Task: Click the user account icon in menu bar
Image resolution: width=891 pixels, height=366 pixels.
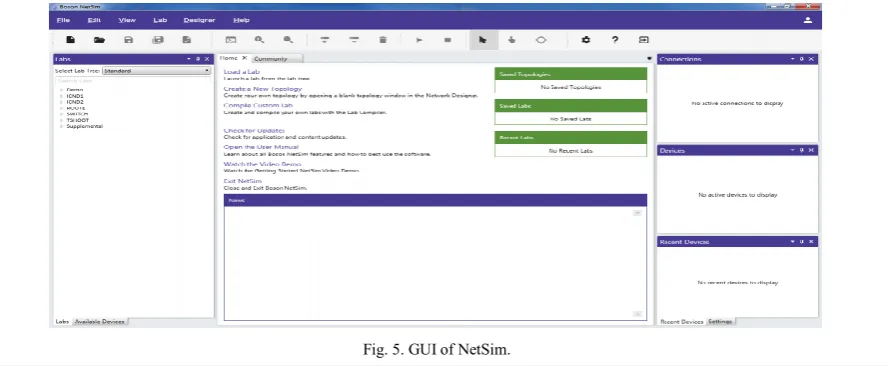Action: [807, 20]
